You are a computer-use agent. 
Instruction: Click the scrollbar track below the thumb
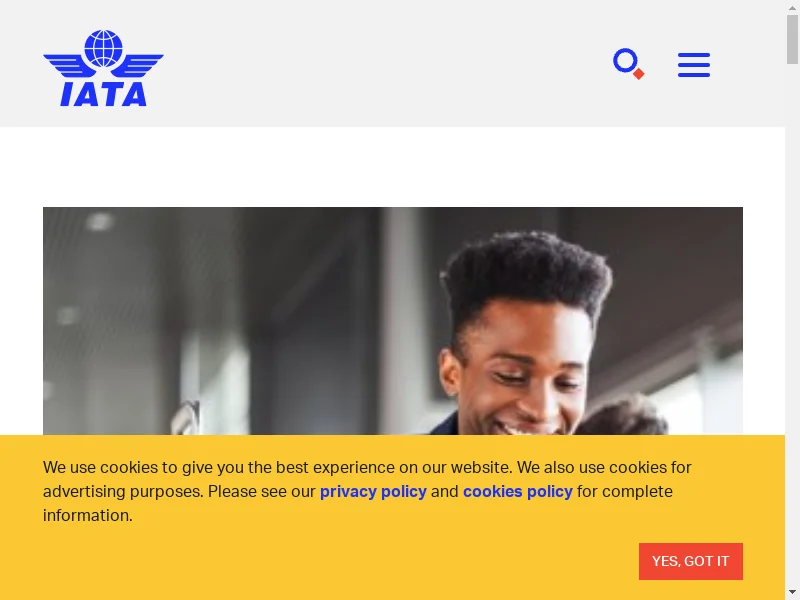(x=792, y=327)
